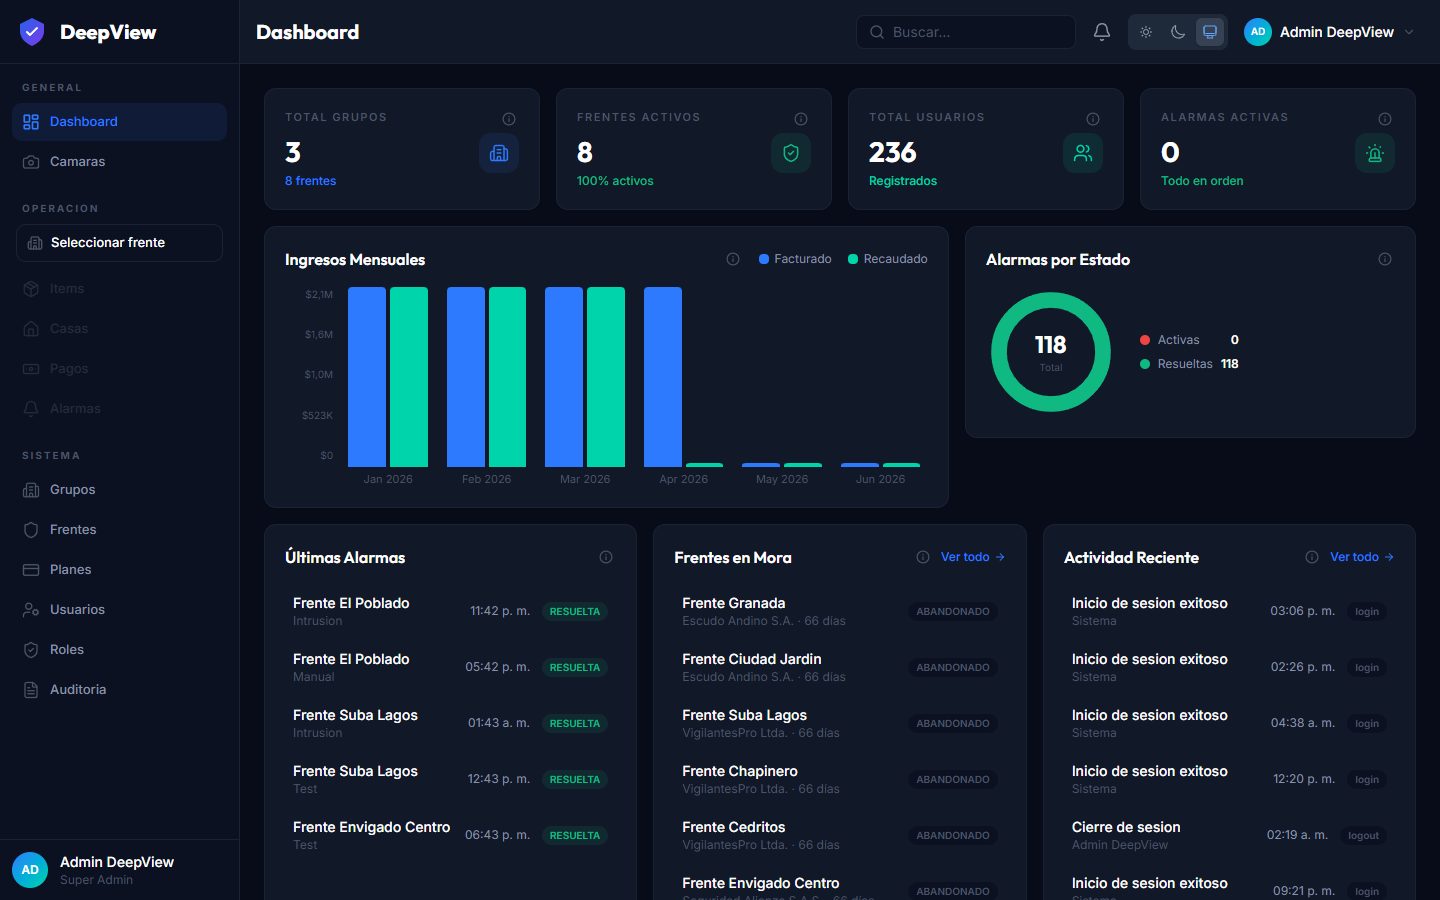Click the users icon in Total Usuarios card
The height and width of the screenshot is (900, 1440).
[1083, 153]
